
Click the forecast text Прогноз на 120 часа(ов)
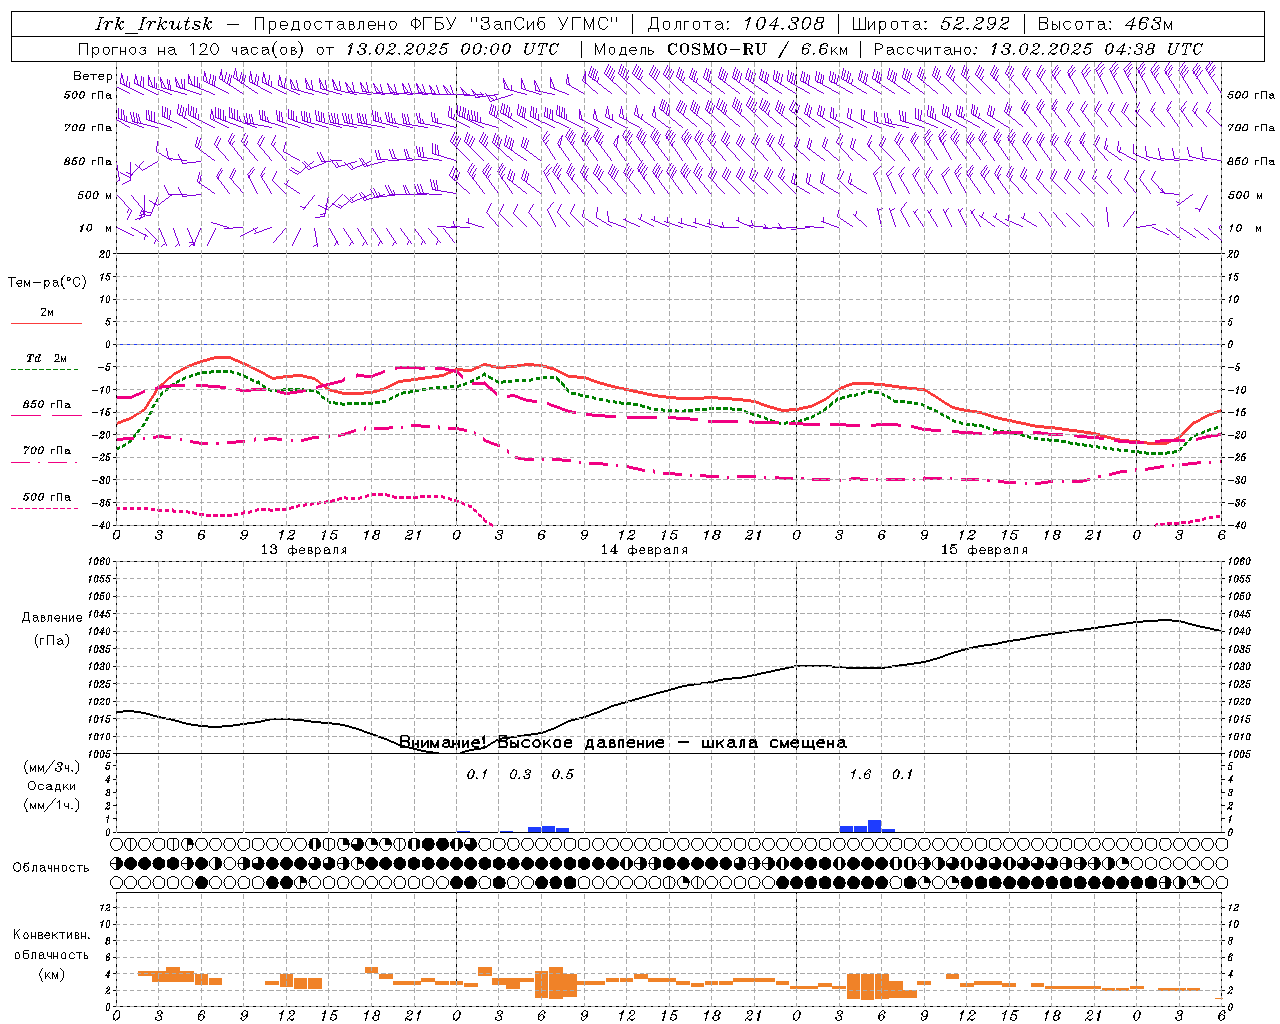pos(192,49)
